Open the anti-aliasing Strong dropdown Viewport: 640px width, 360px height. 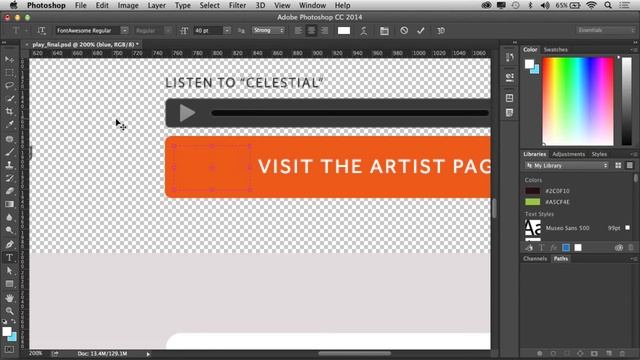(268, 31)
